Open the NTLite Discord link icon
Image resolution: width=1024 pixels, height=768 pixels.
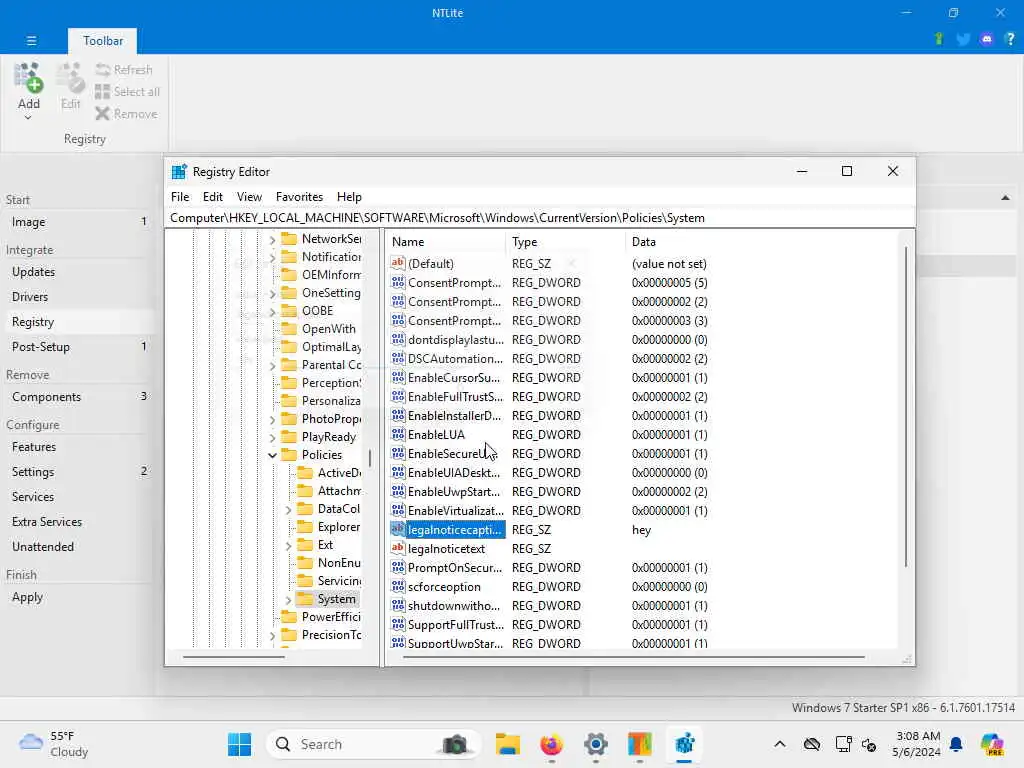(987, 39)
